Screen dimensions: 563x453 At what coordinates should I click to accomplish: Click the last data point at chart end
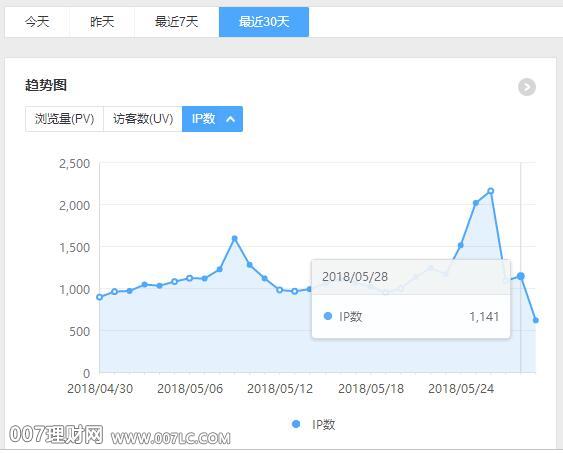536,320
